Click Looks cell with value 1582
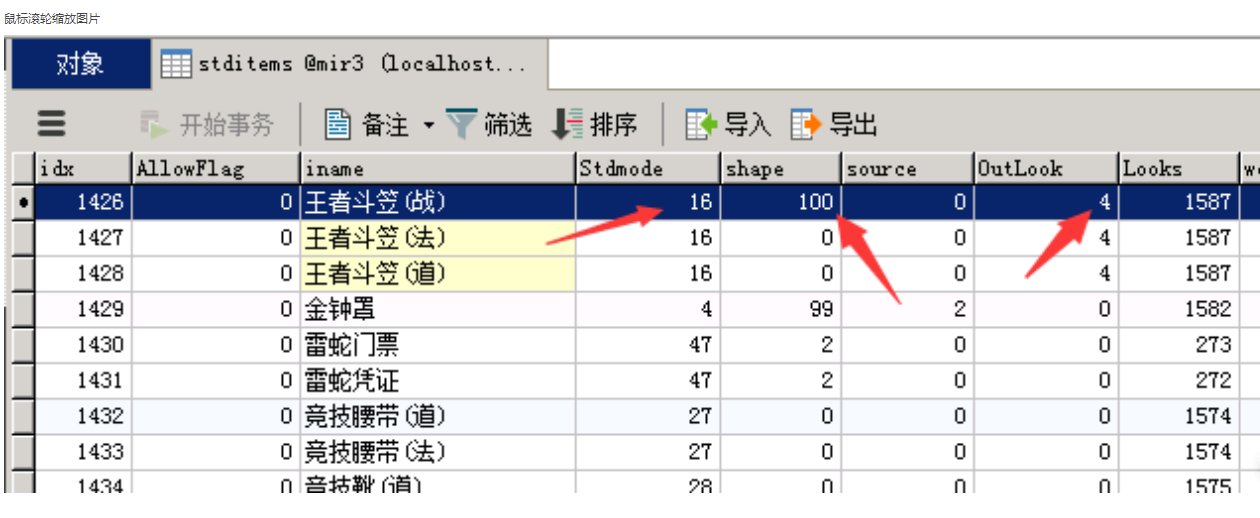Image resolution: width=1260 pixels, height=518 pixels. (1177, 309)
